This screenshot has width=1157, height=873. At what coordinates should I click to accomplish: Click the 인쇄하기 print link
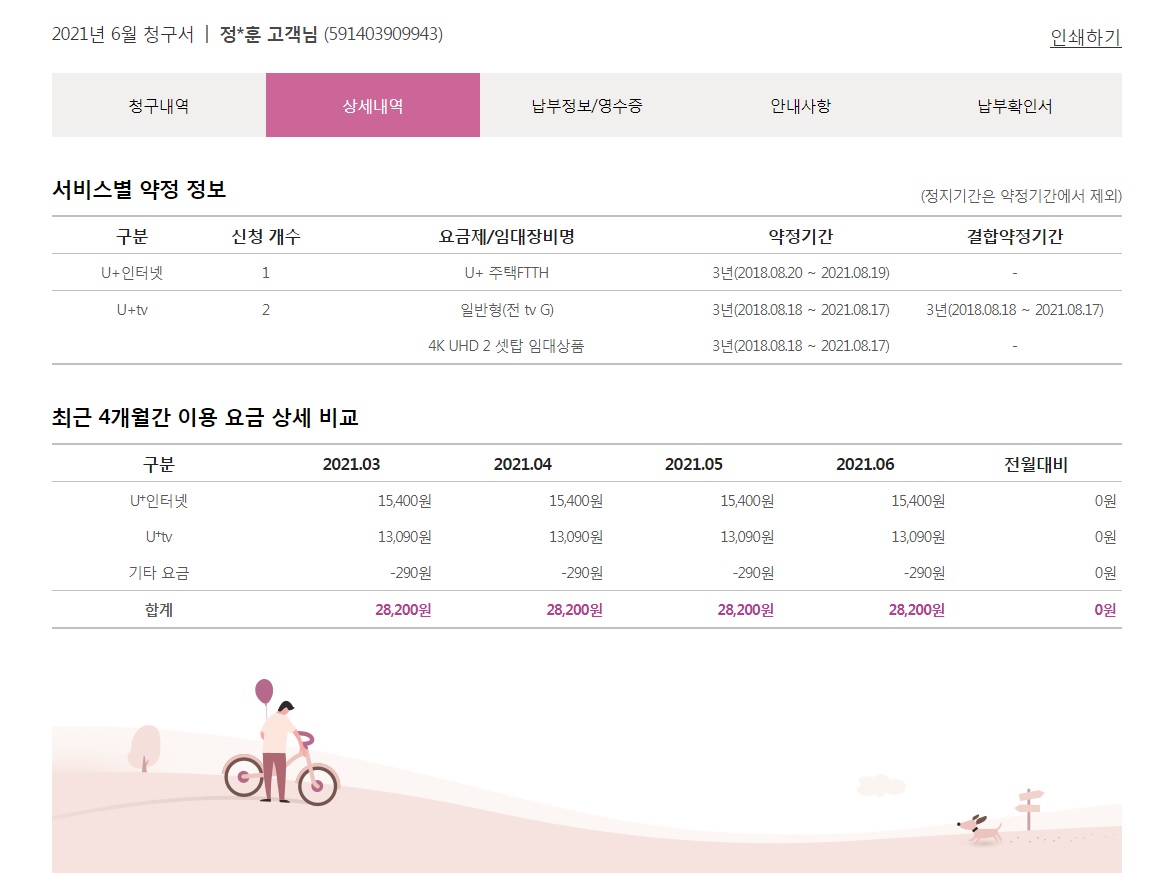(1085, 38)
